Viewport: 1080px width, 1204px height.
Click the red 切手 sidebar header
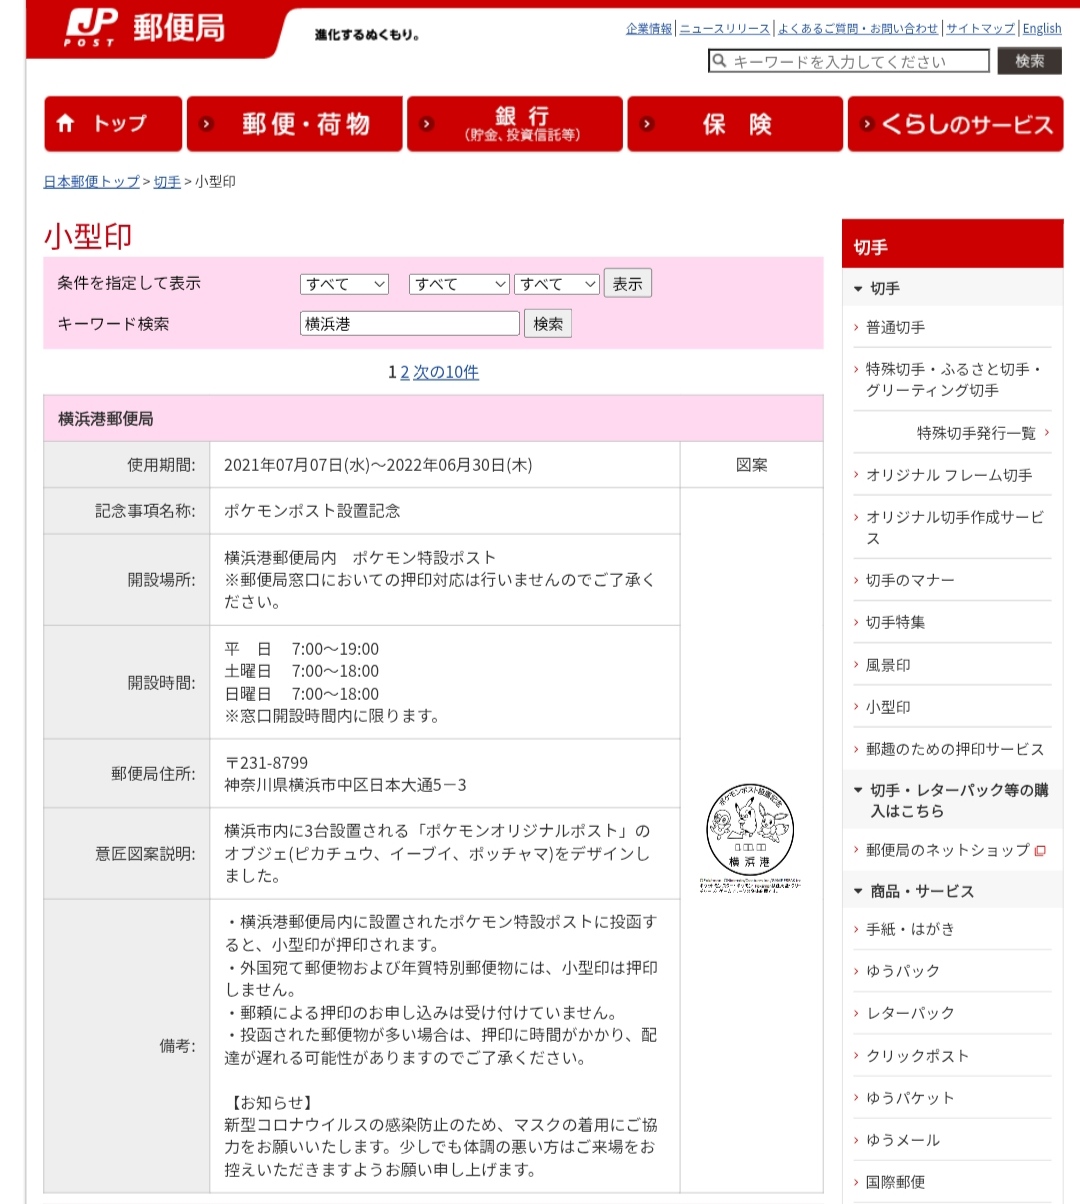point(952,244)
